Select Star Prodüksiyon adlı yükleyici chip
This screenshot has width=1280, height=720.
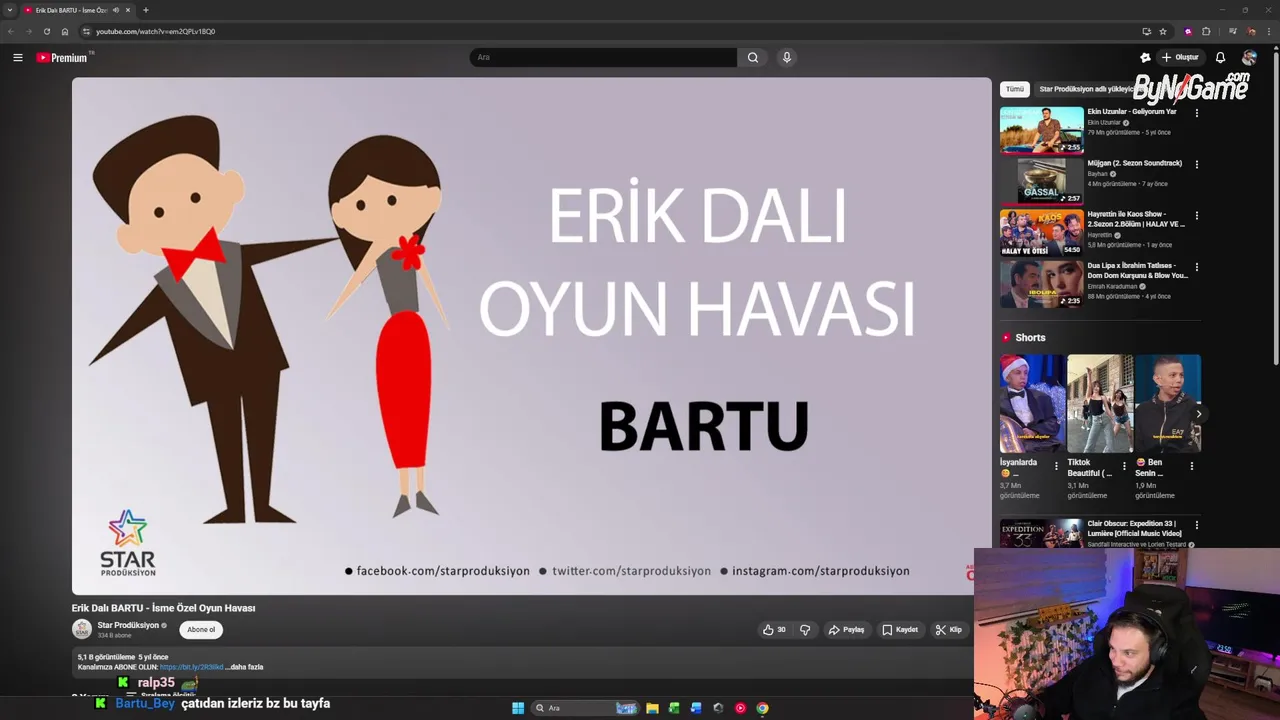point(1090,89)
